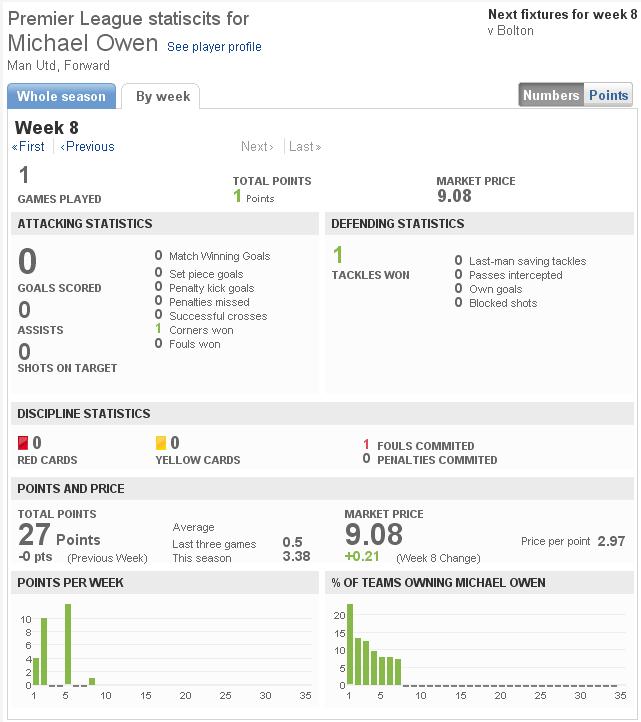Switch to Numbers view toggle
Image resolution: width=641 pixels, height=722 pixels.
point(551,95)
